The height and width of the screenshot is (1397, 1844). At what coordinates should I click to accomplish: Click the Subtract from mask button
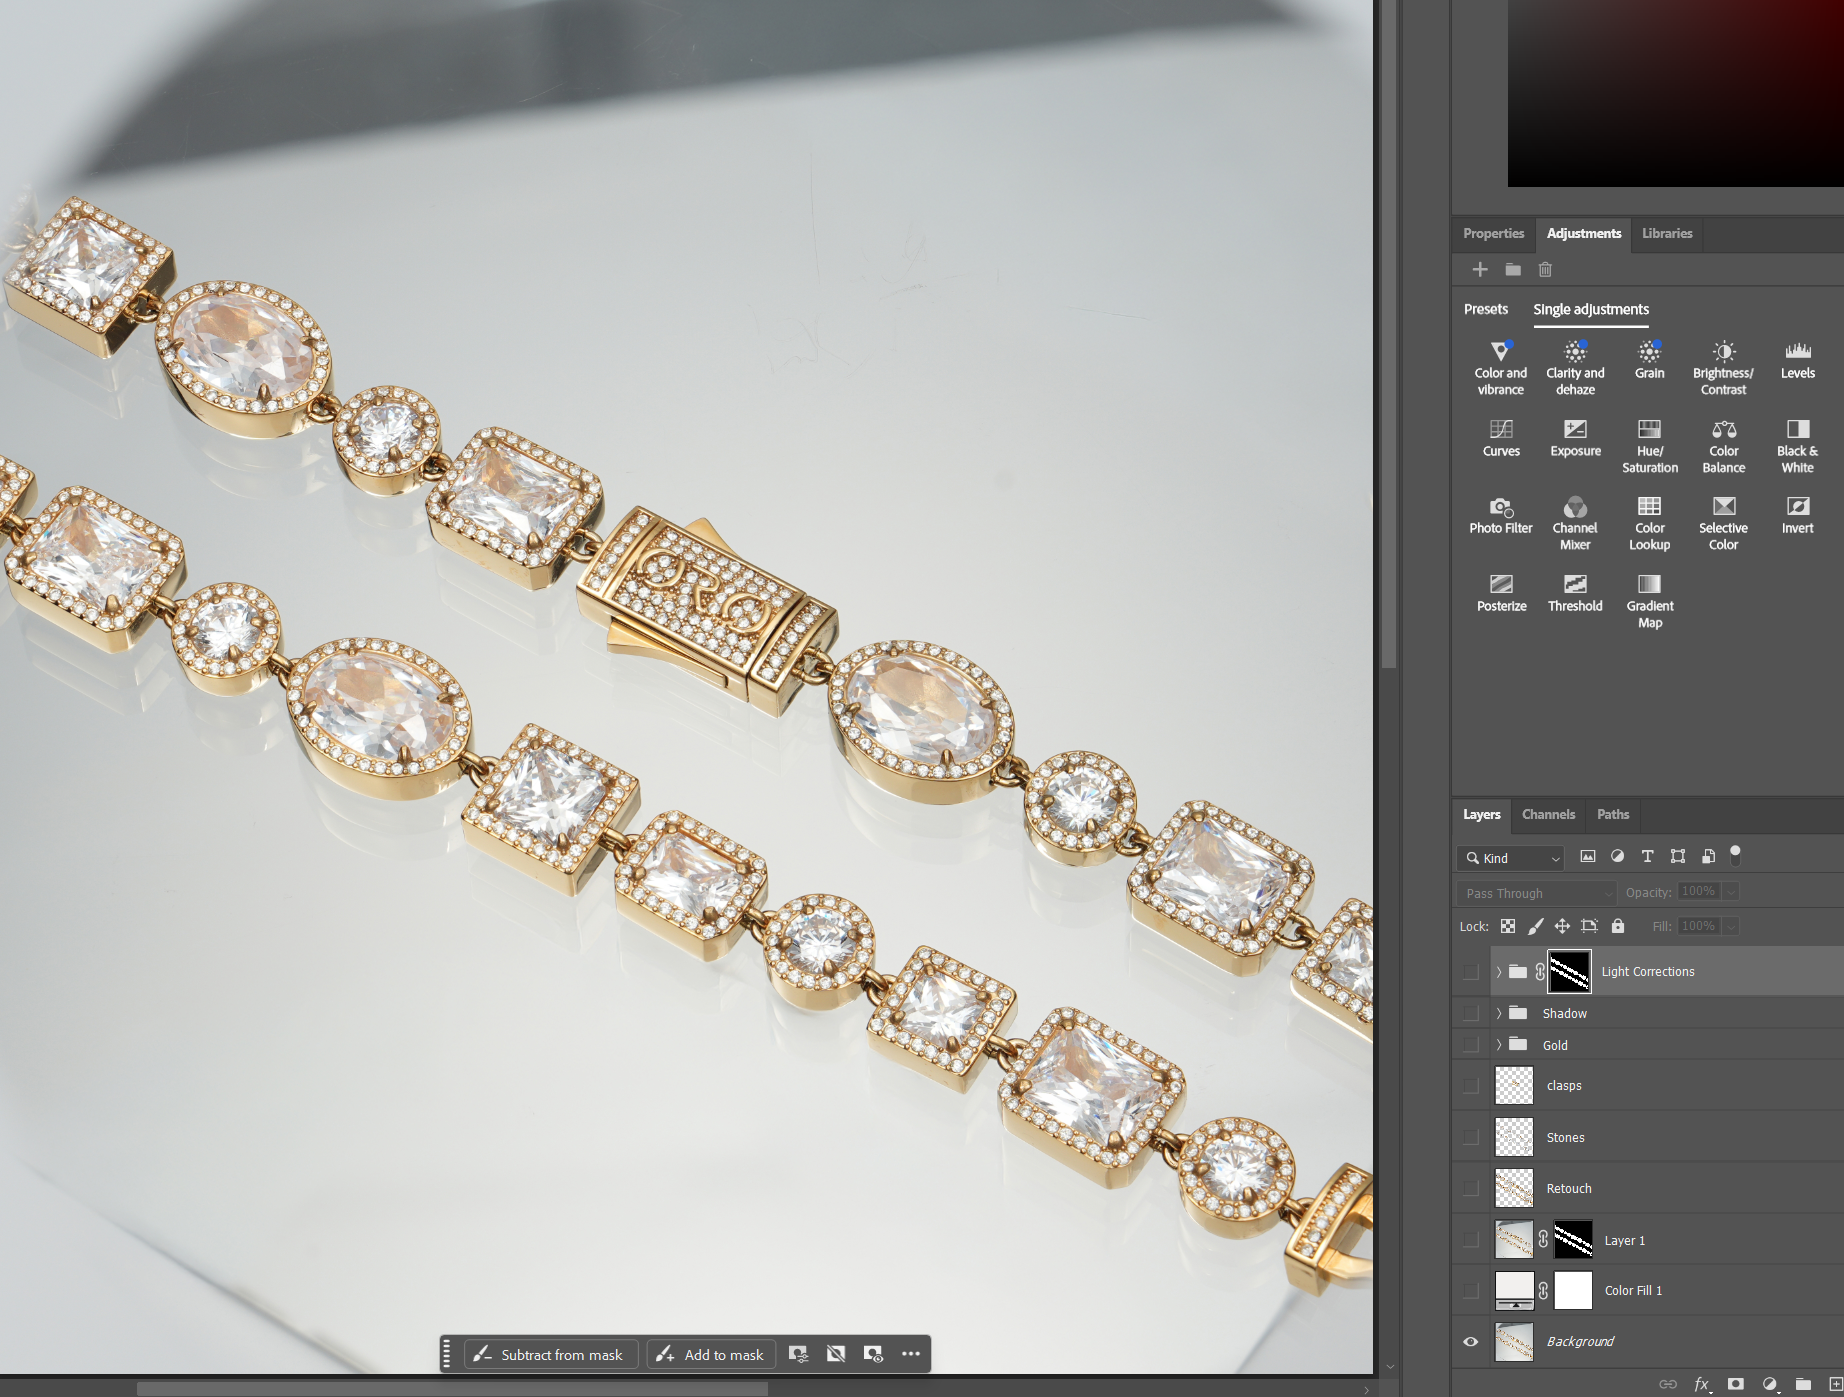550,1355
